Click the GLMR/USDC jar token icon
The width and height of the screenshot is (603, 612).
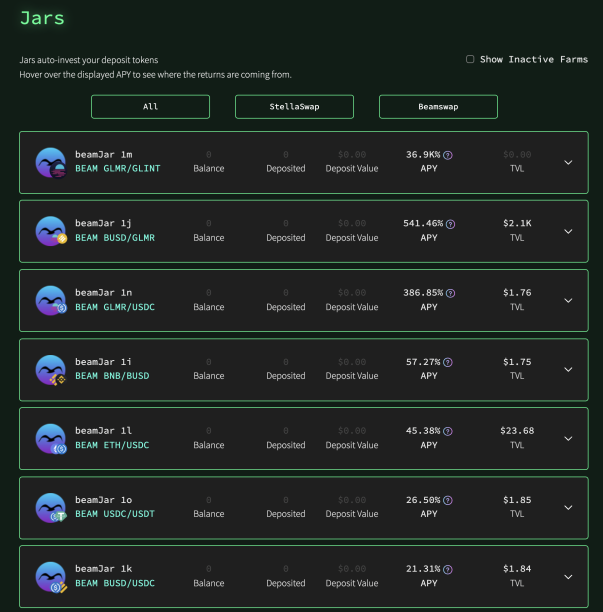(x=51, y=301)
